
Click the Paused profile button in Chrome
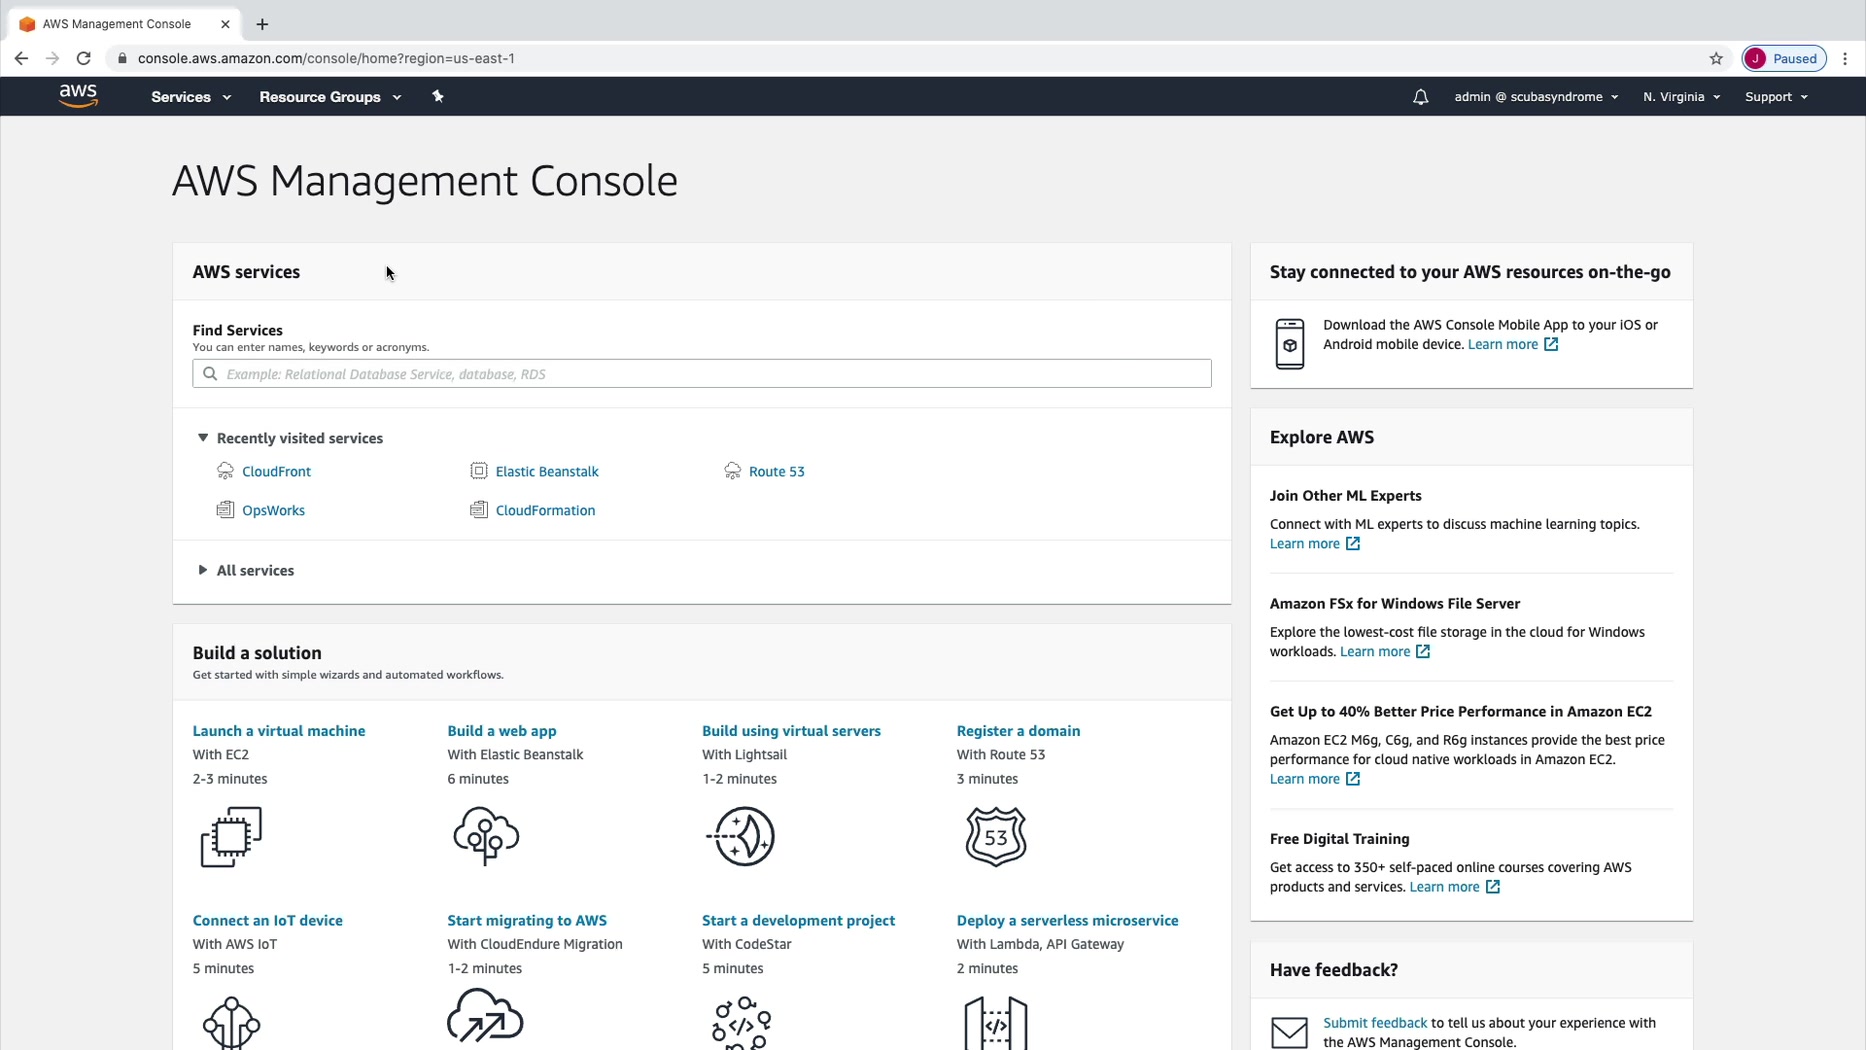(1784, 58)
